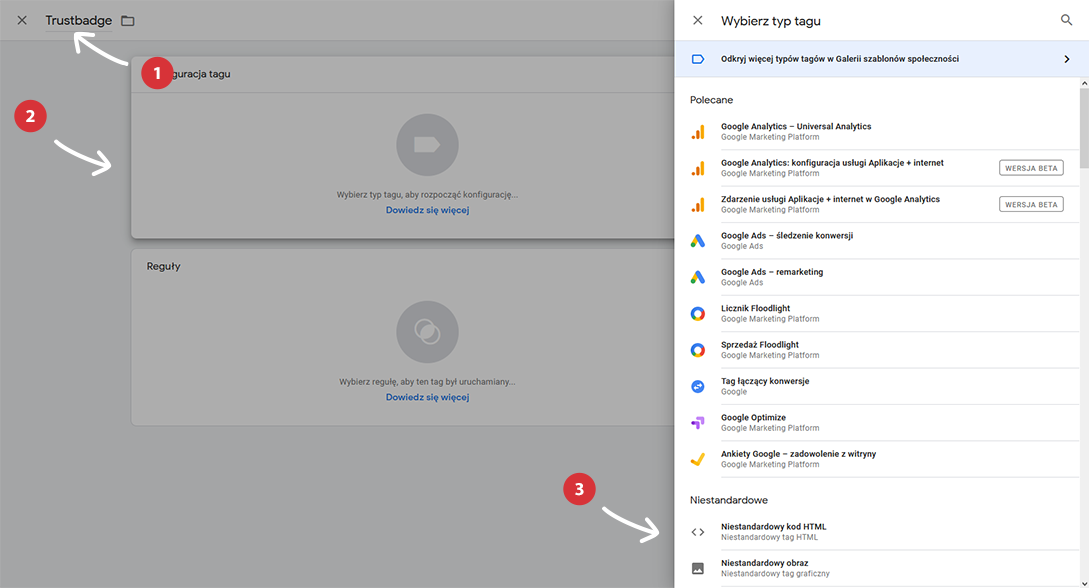Screen dimensions: 1089x588
Task: Select Licznik Floodlight tag type
Action: coord(877,314)
